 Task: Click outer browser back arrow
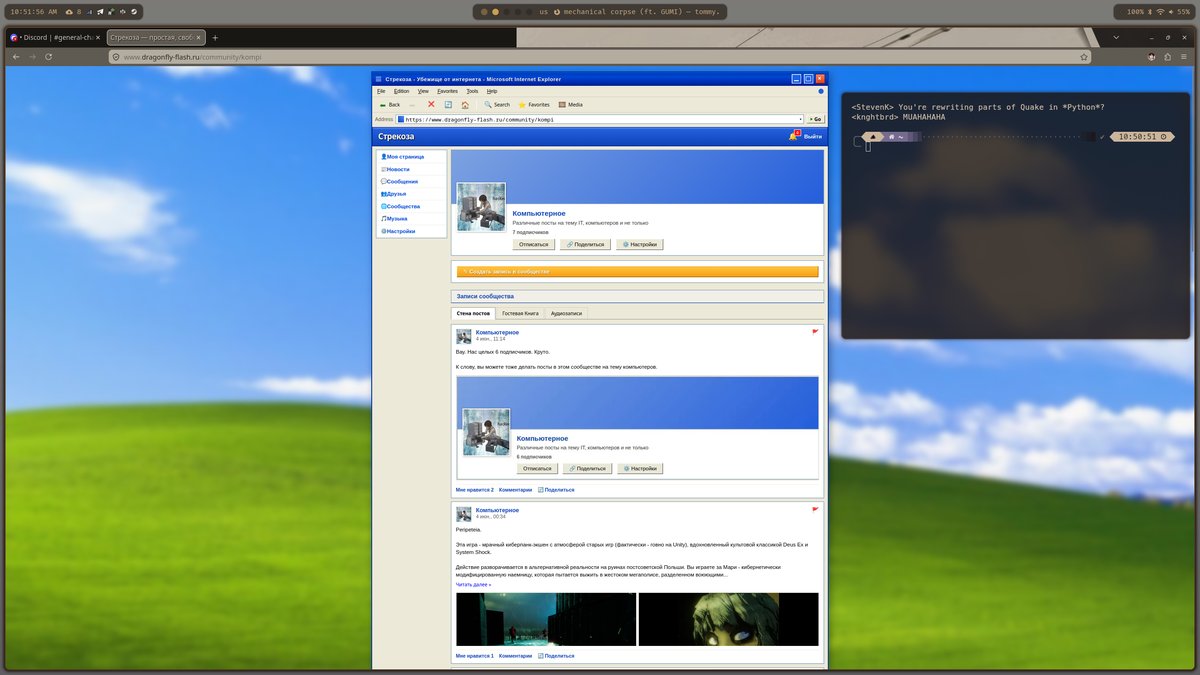click(x=16, y=57)
